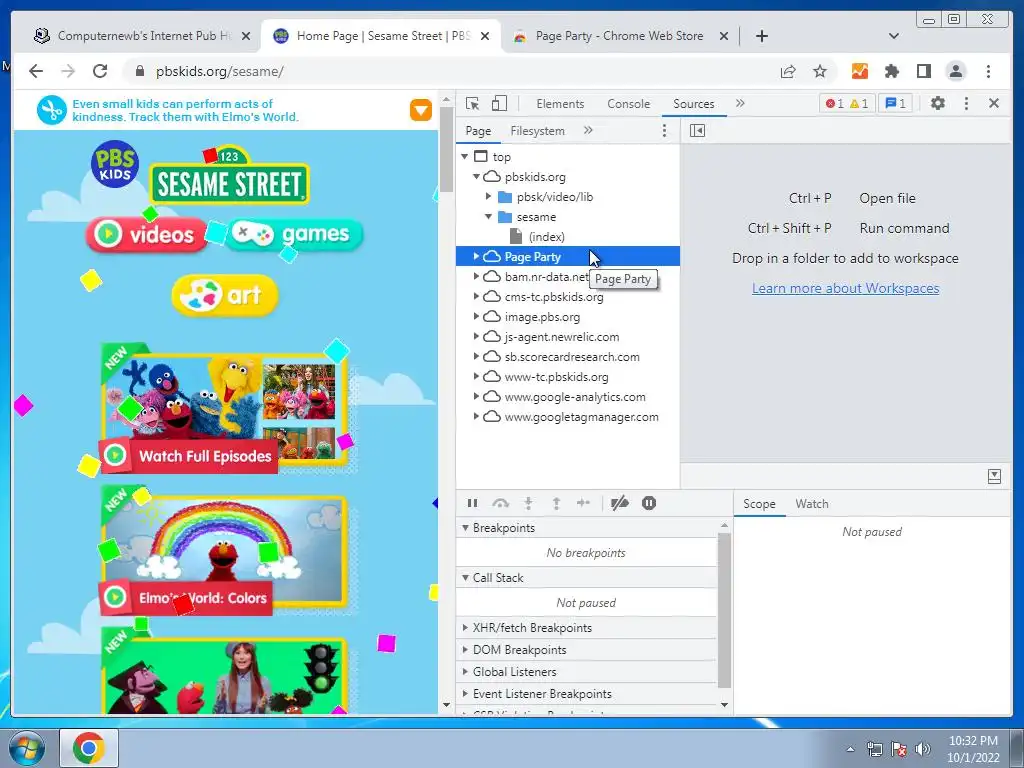Open the Windows Start menu
The height and width of the screenshot is (768, 1024).
pyautogui.click(x=26, y=748)
